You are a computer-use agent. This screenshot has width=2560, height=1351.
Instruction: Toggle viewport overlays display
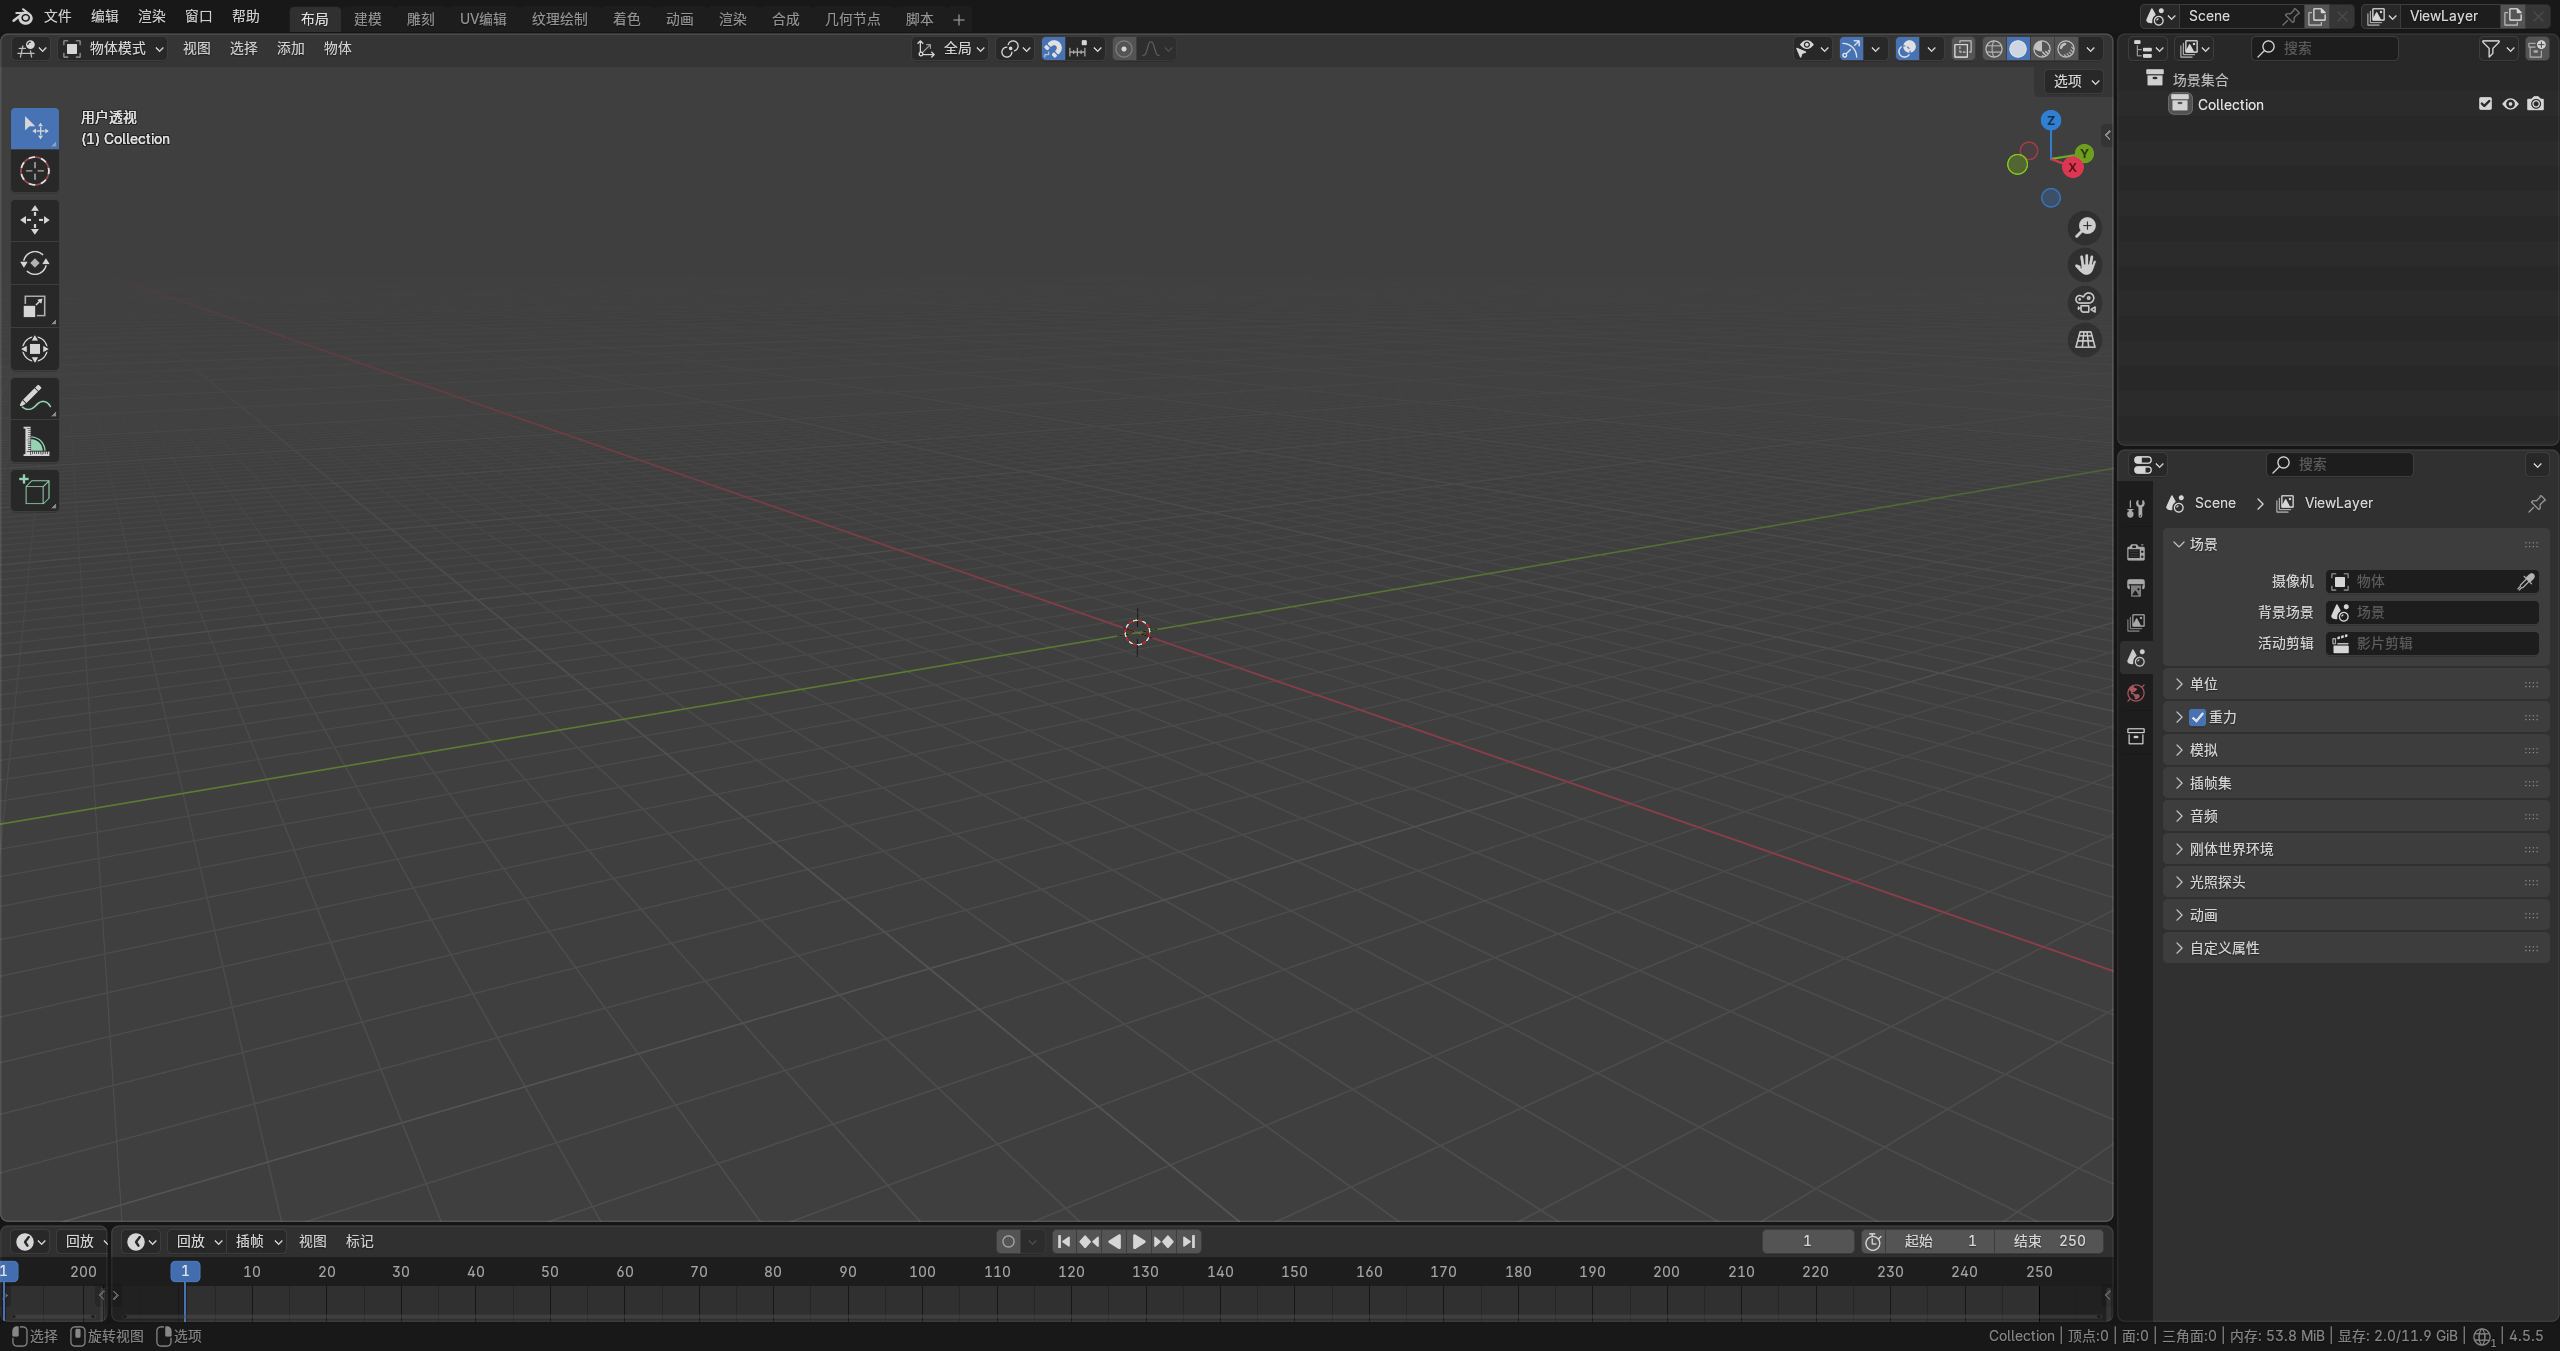1907,48
